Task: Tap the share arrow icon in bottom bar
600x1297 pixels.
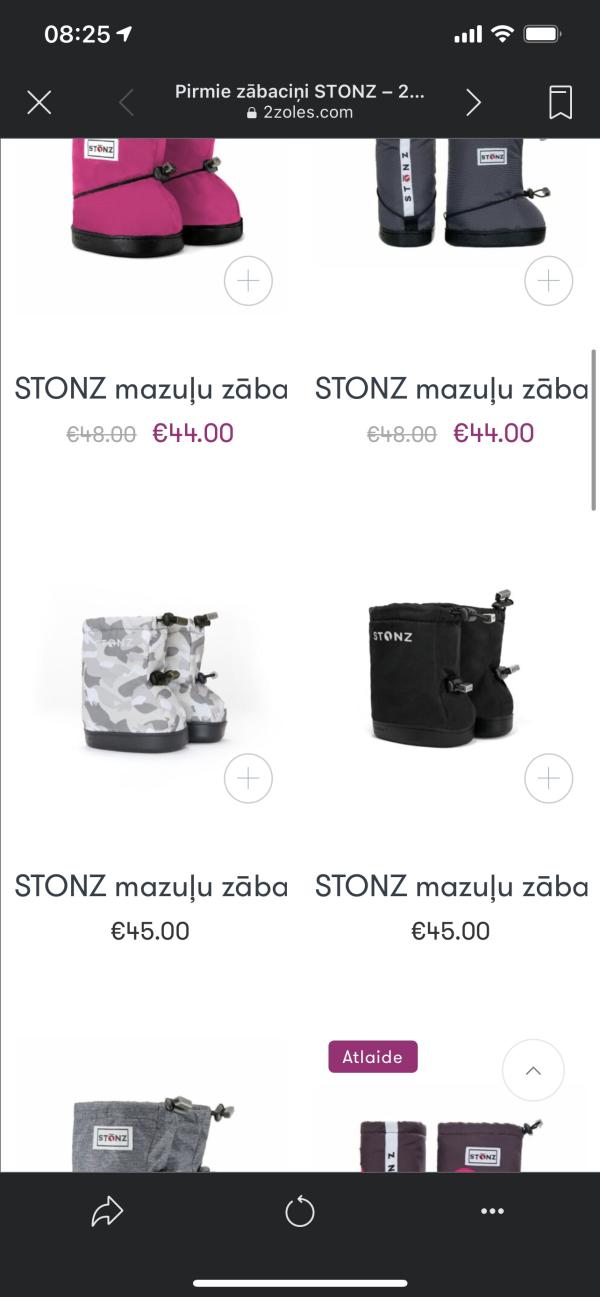Action: point(106,1212)
